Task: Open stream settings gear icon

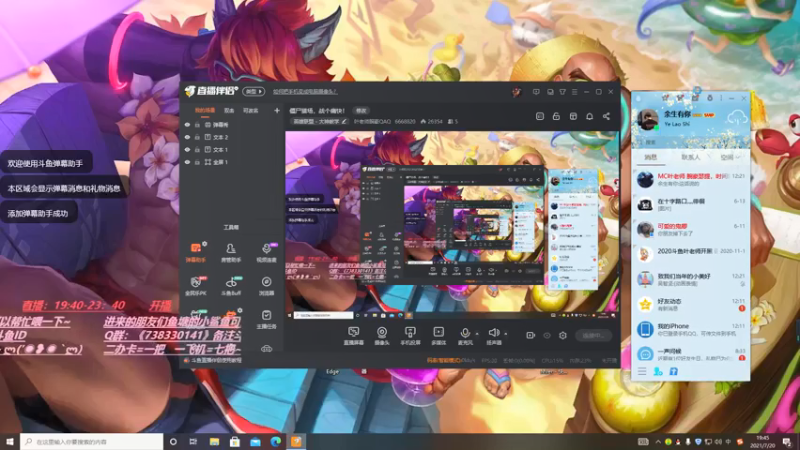Action: 563,335
